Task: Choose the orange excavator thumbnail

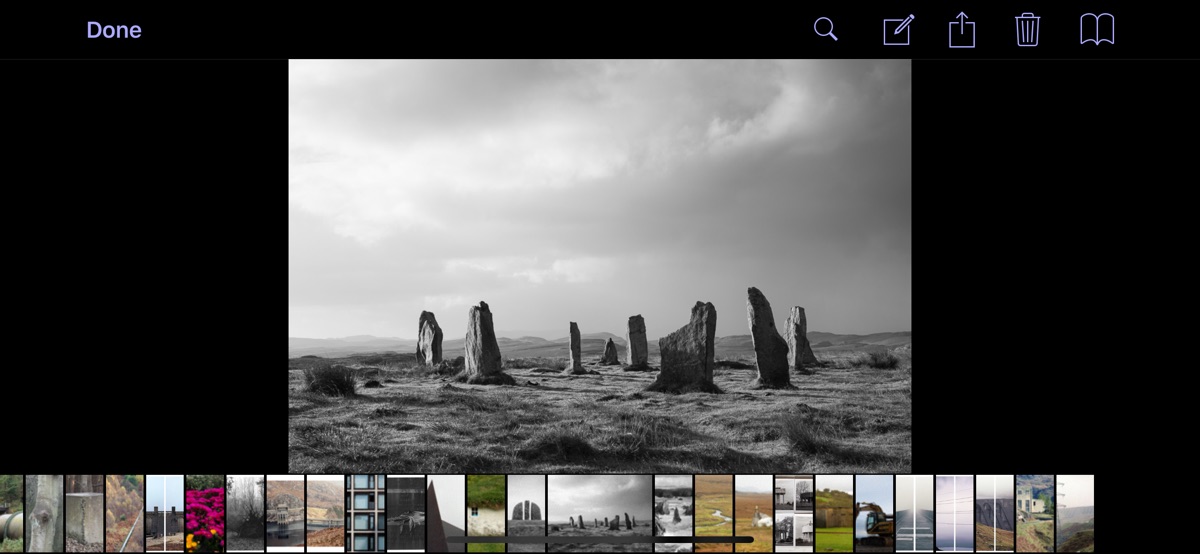Action: 874,513
